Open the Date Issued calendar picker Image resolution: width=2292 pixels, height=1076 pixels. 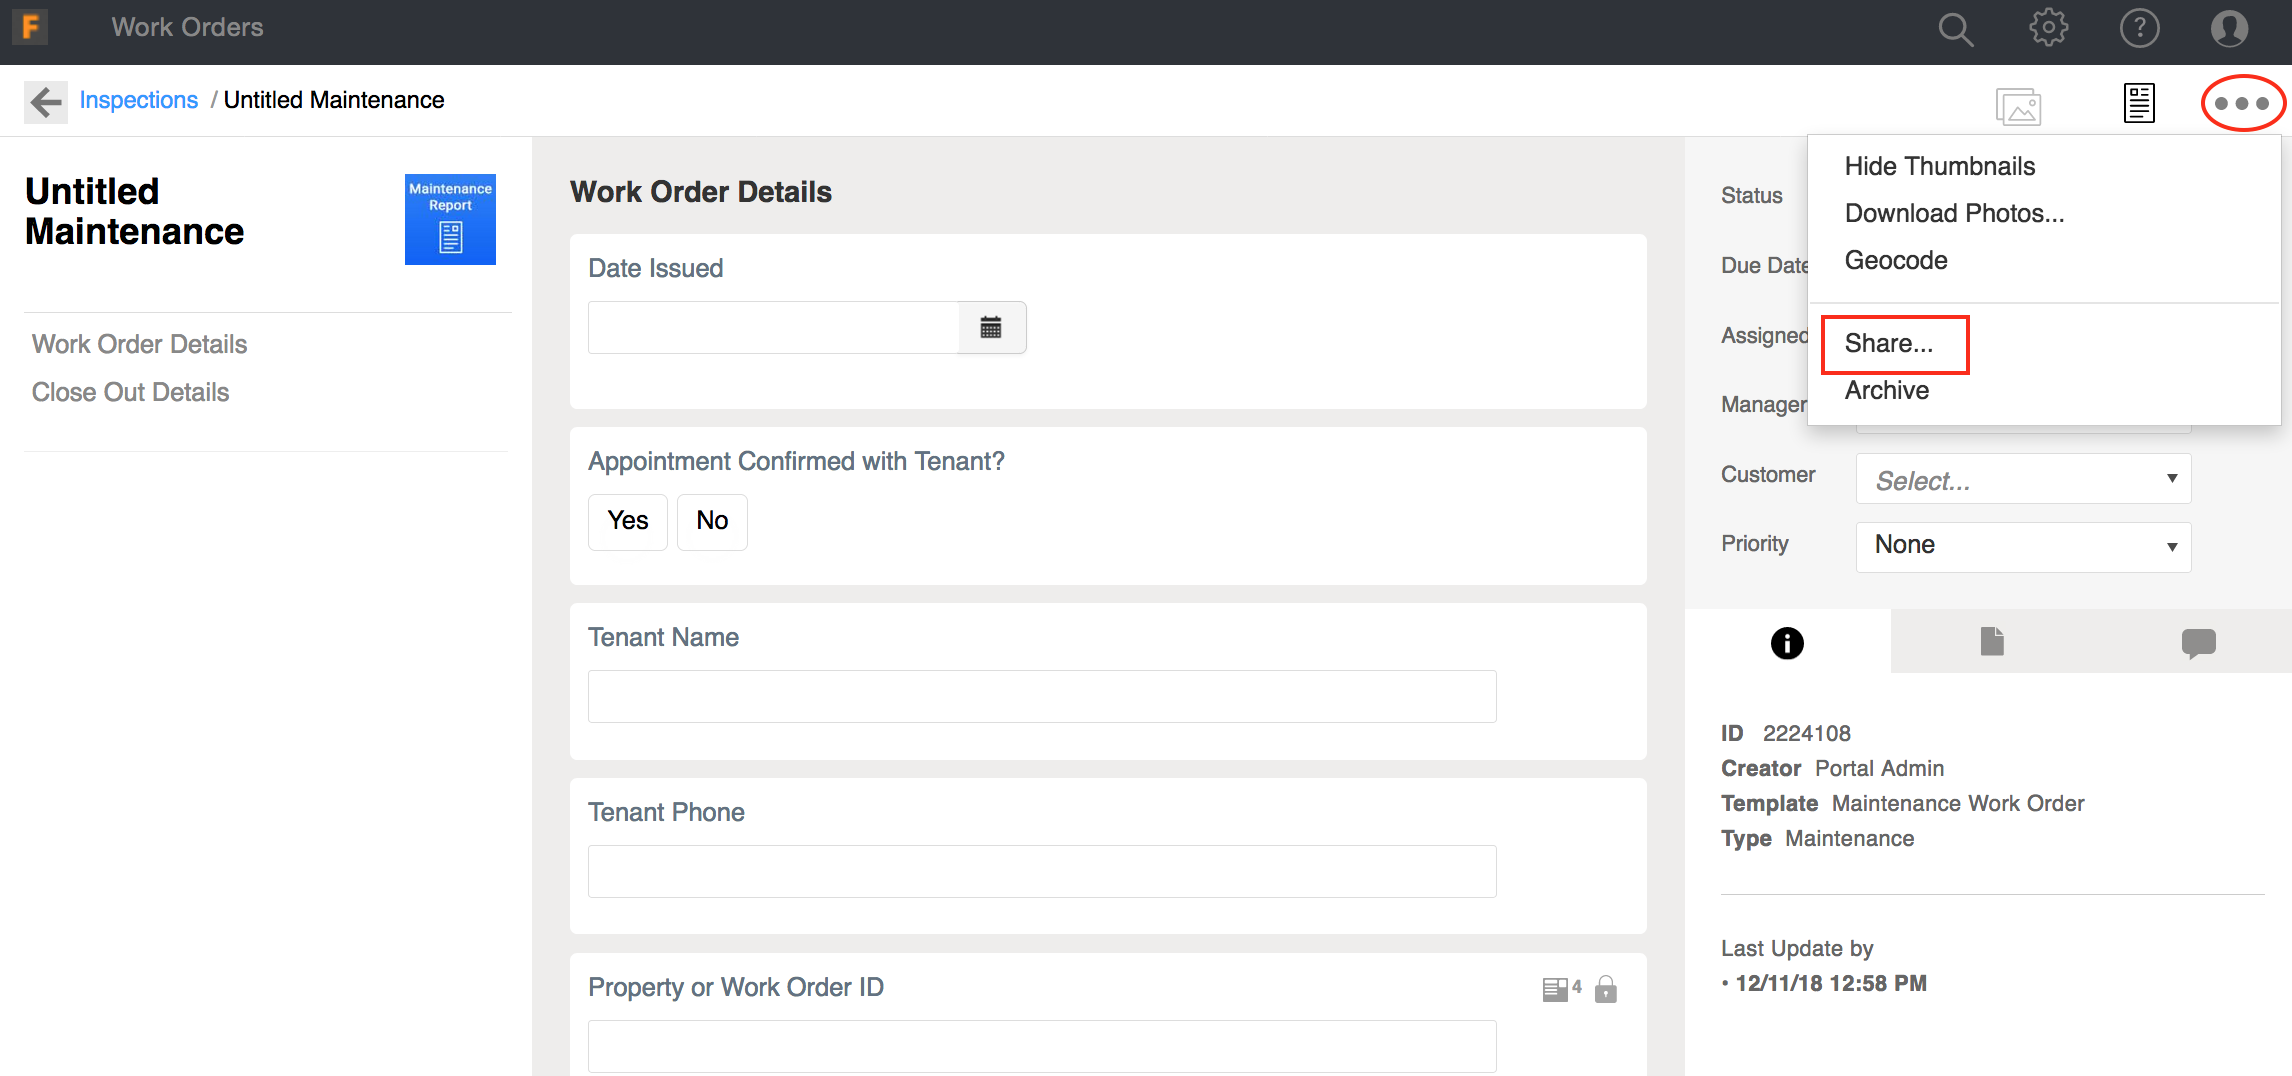991,327
